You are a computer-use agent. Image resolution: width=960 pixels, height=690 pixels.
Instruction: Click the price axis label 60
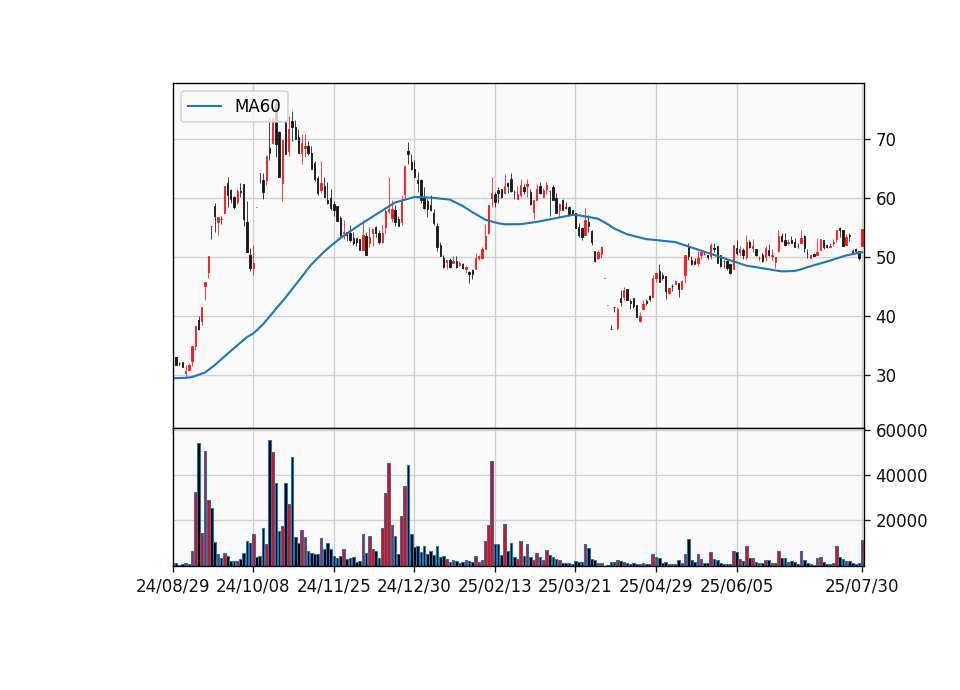[x=886, y=199]
